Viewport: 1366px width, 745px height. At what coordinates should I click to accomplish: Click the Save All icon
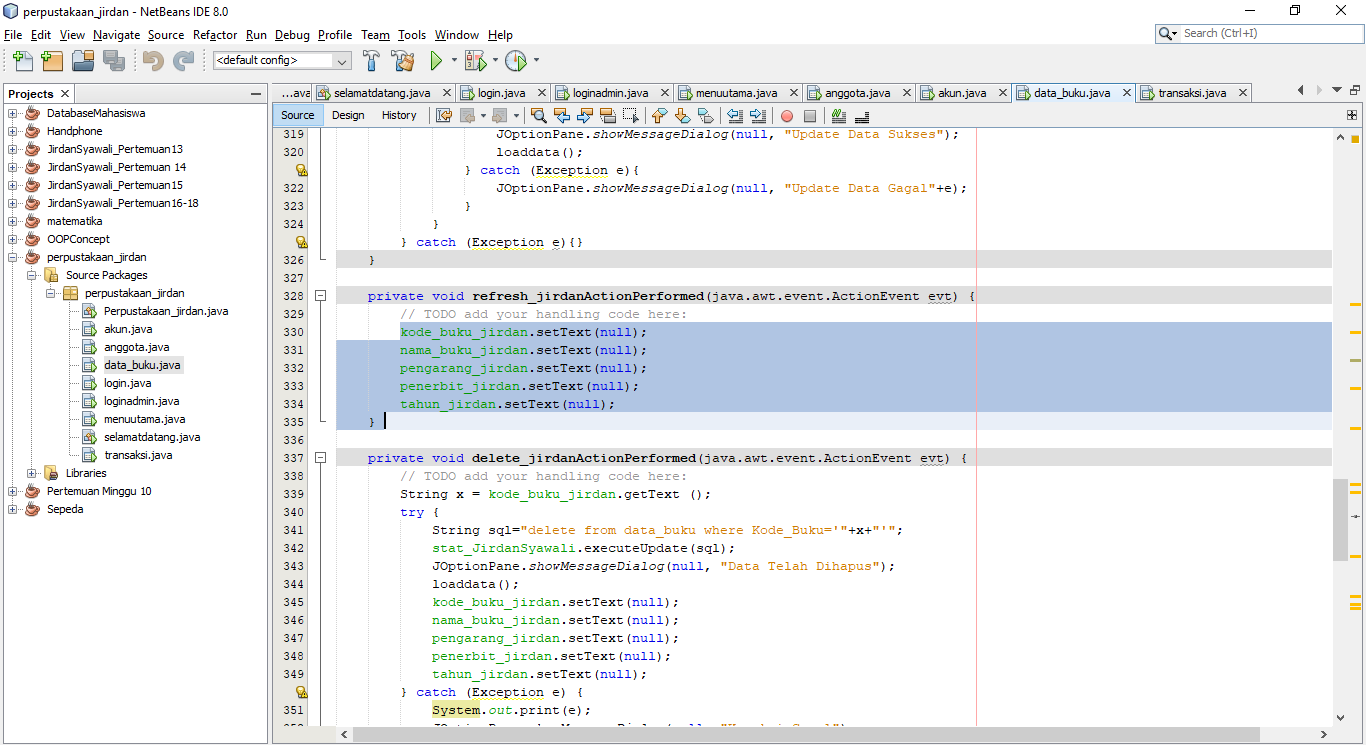[115, 61]
